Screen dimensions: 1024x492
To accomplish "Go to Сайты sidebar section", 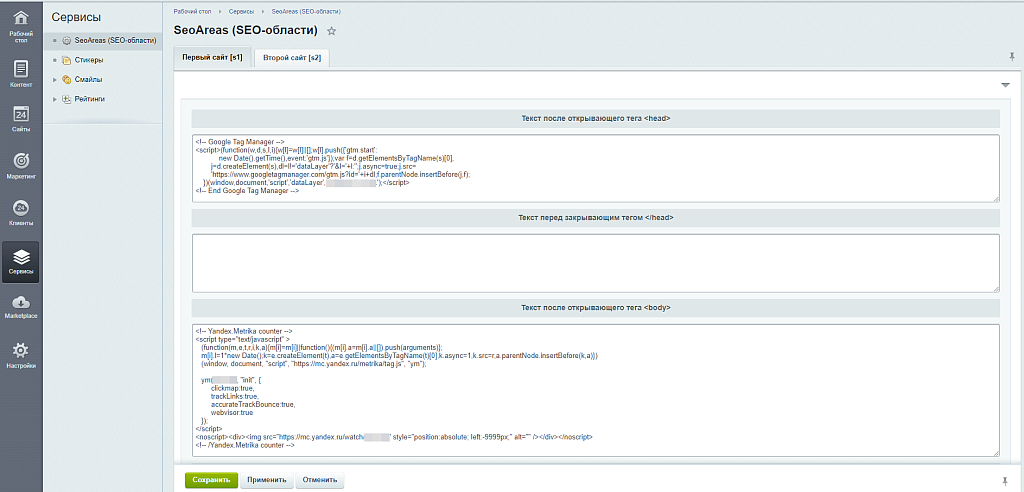I will 21,119.
